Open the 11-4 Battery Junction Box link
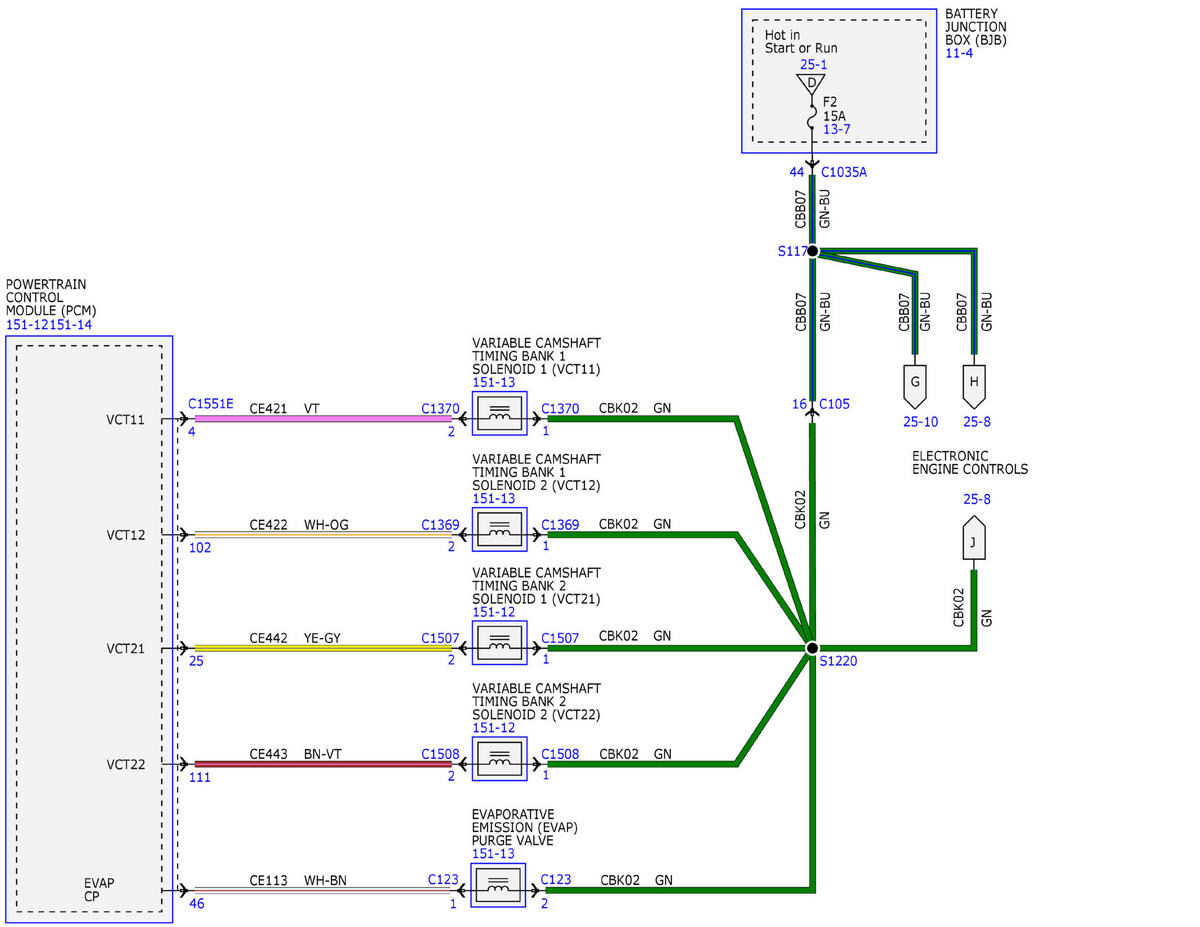1200x927 pixels. click(958, 53)
